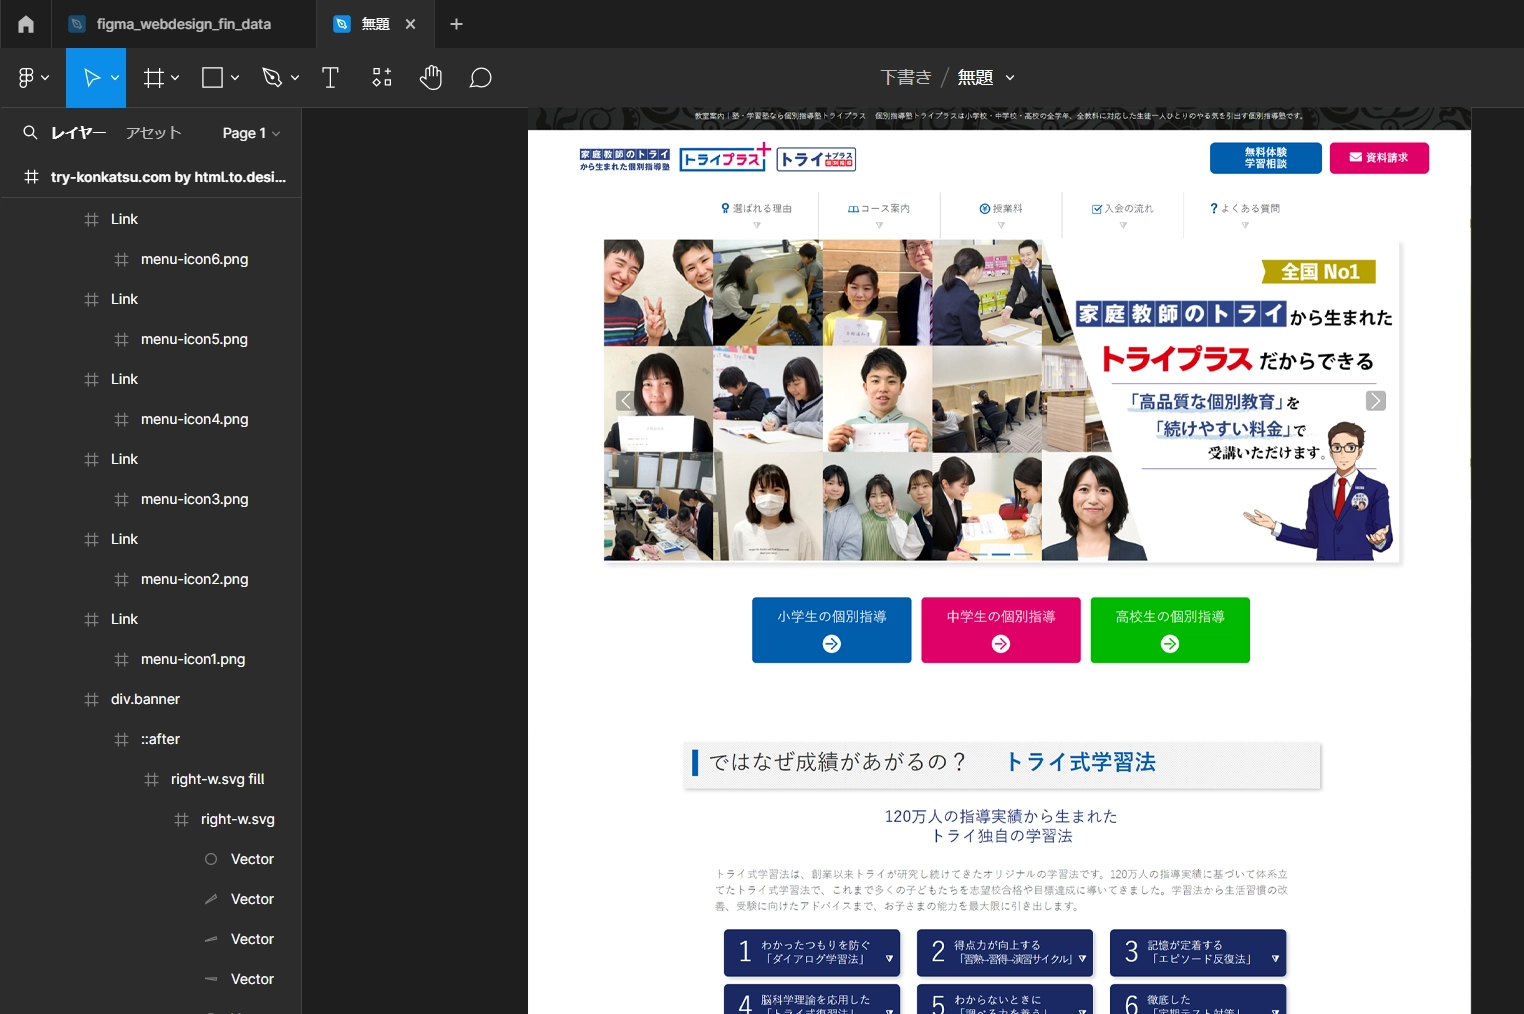
Task: Click 入会の流れ nav item in canvas
Action: (x=1122, y=209)
